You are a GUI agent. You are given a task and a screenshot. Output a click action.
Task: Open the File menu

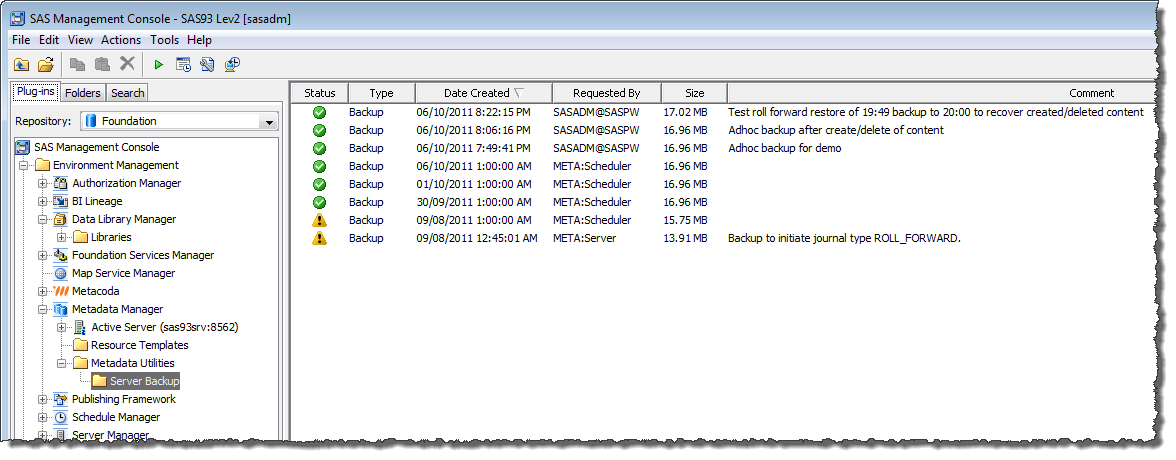[x=21, y=40]
